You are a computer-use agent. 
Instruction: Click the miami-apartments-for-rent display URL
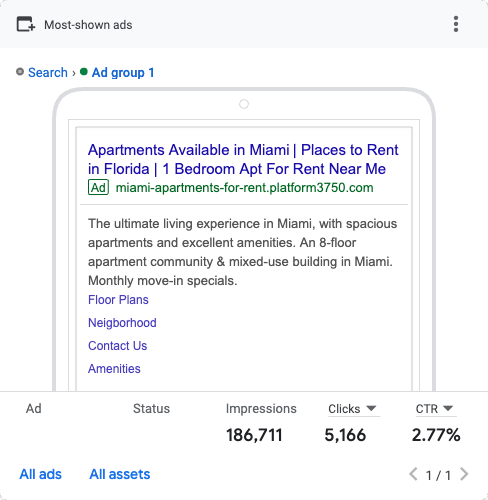point(244,188)
